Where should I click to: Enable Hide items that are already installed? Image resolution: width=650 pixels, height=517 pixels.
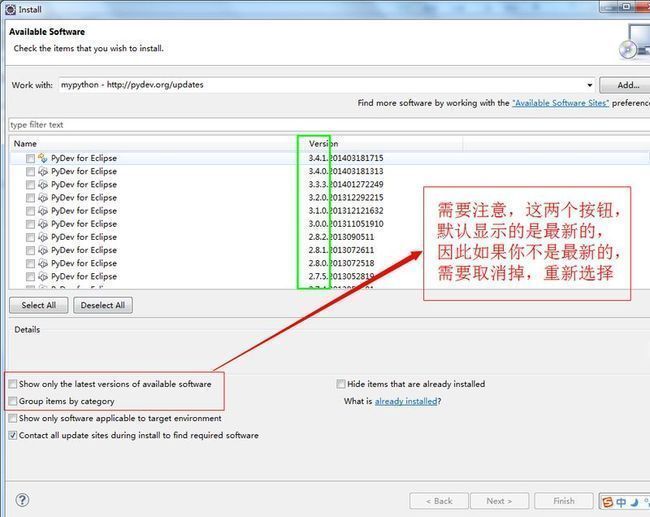tap(341, 384)
